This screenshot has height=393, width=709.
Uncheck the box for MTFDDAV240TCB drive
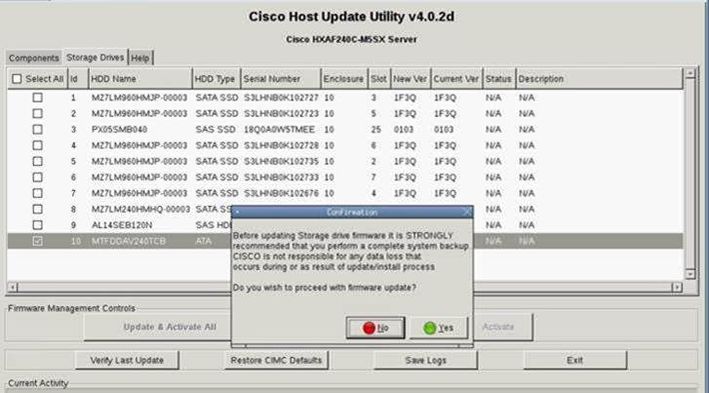tap(38, 241)
